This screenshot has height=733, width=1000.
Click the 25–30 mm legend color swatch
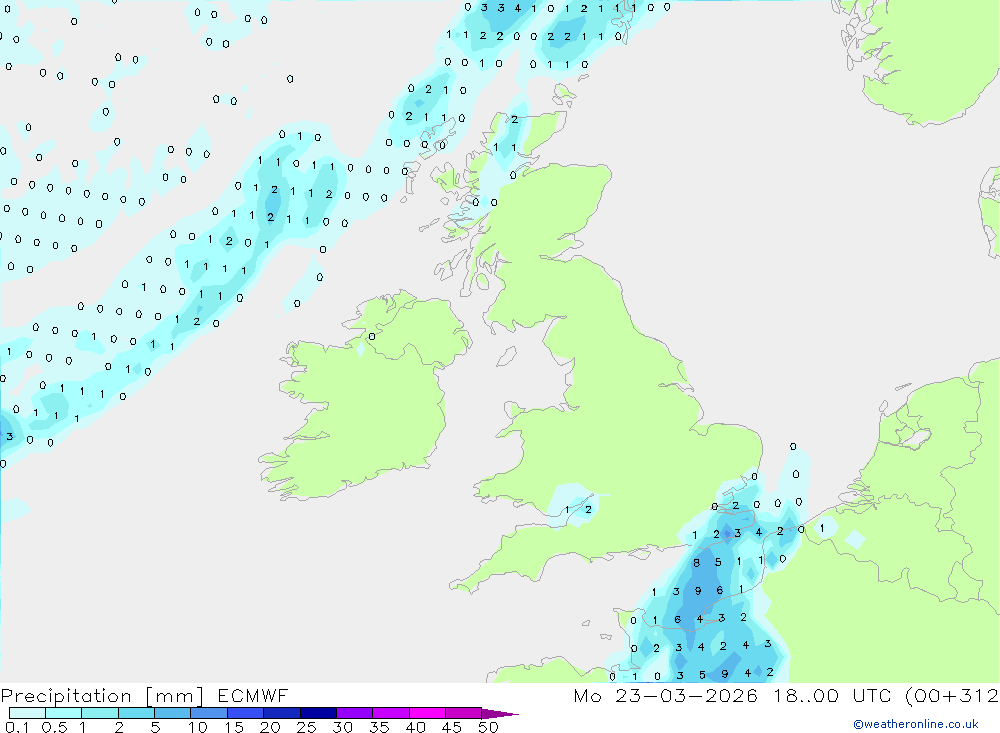(x=318, y=713)
